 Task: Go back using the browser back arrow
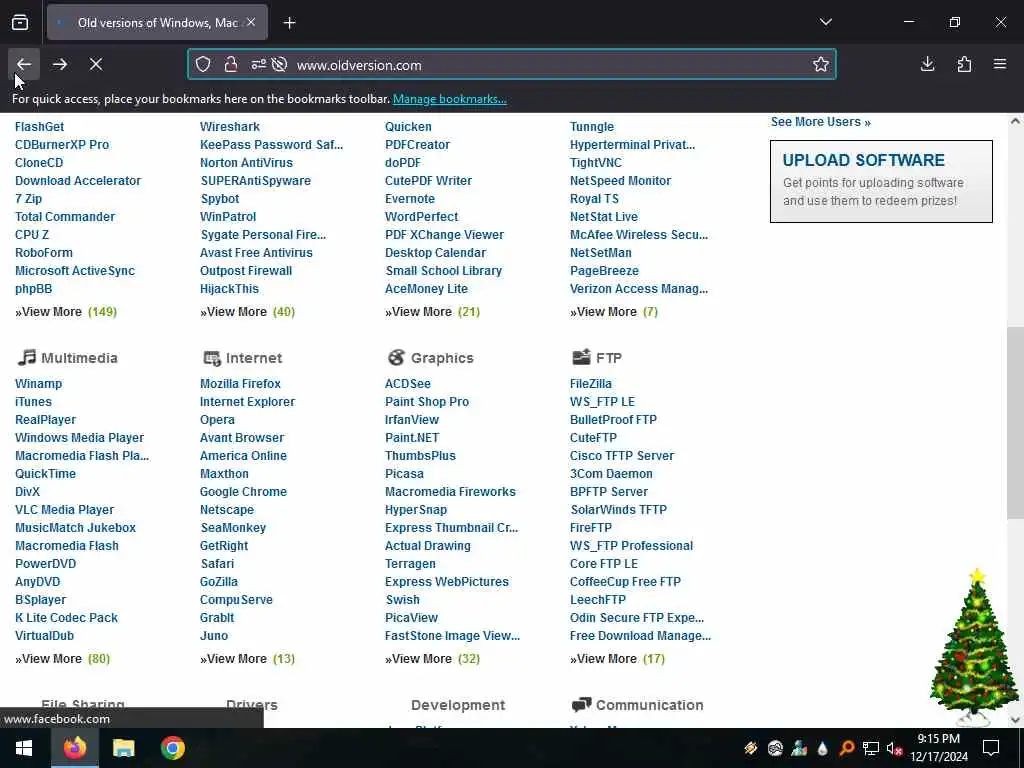(24, 64)
